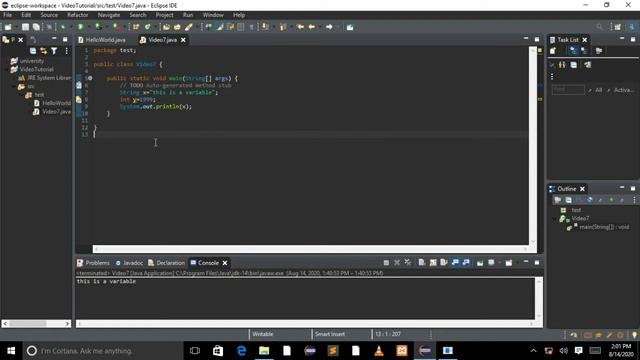The image size is (640, 360).
Task: Open Package Explorer view menu dots
Action: [66, 51]
